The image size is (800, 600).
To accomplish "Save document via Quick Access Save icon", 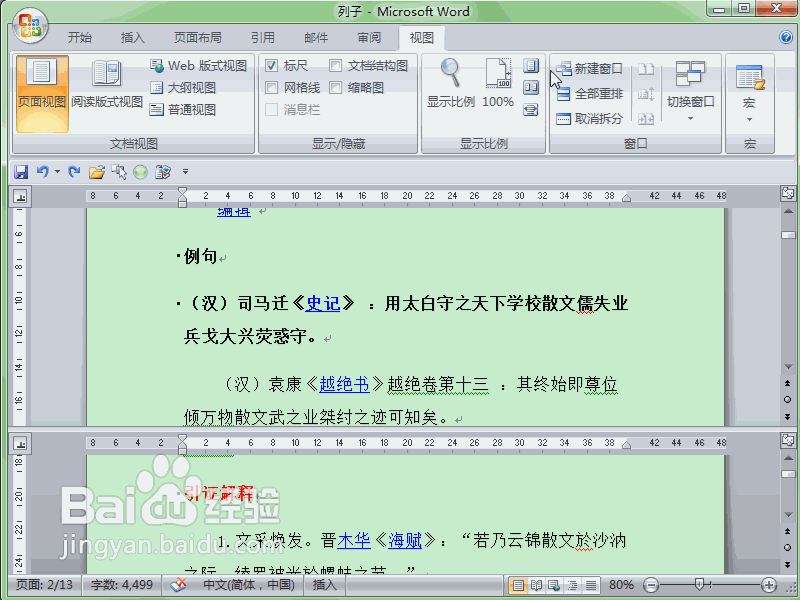I will (21, 171).
